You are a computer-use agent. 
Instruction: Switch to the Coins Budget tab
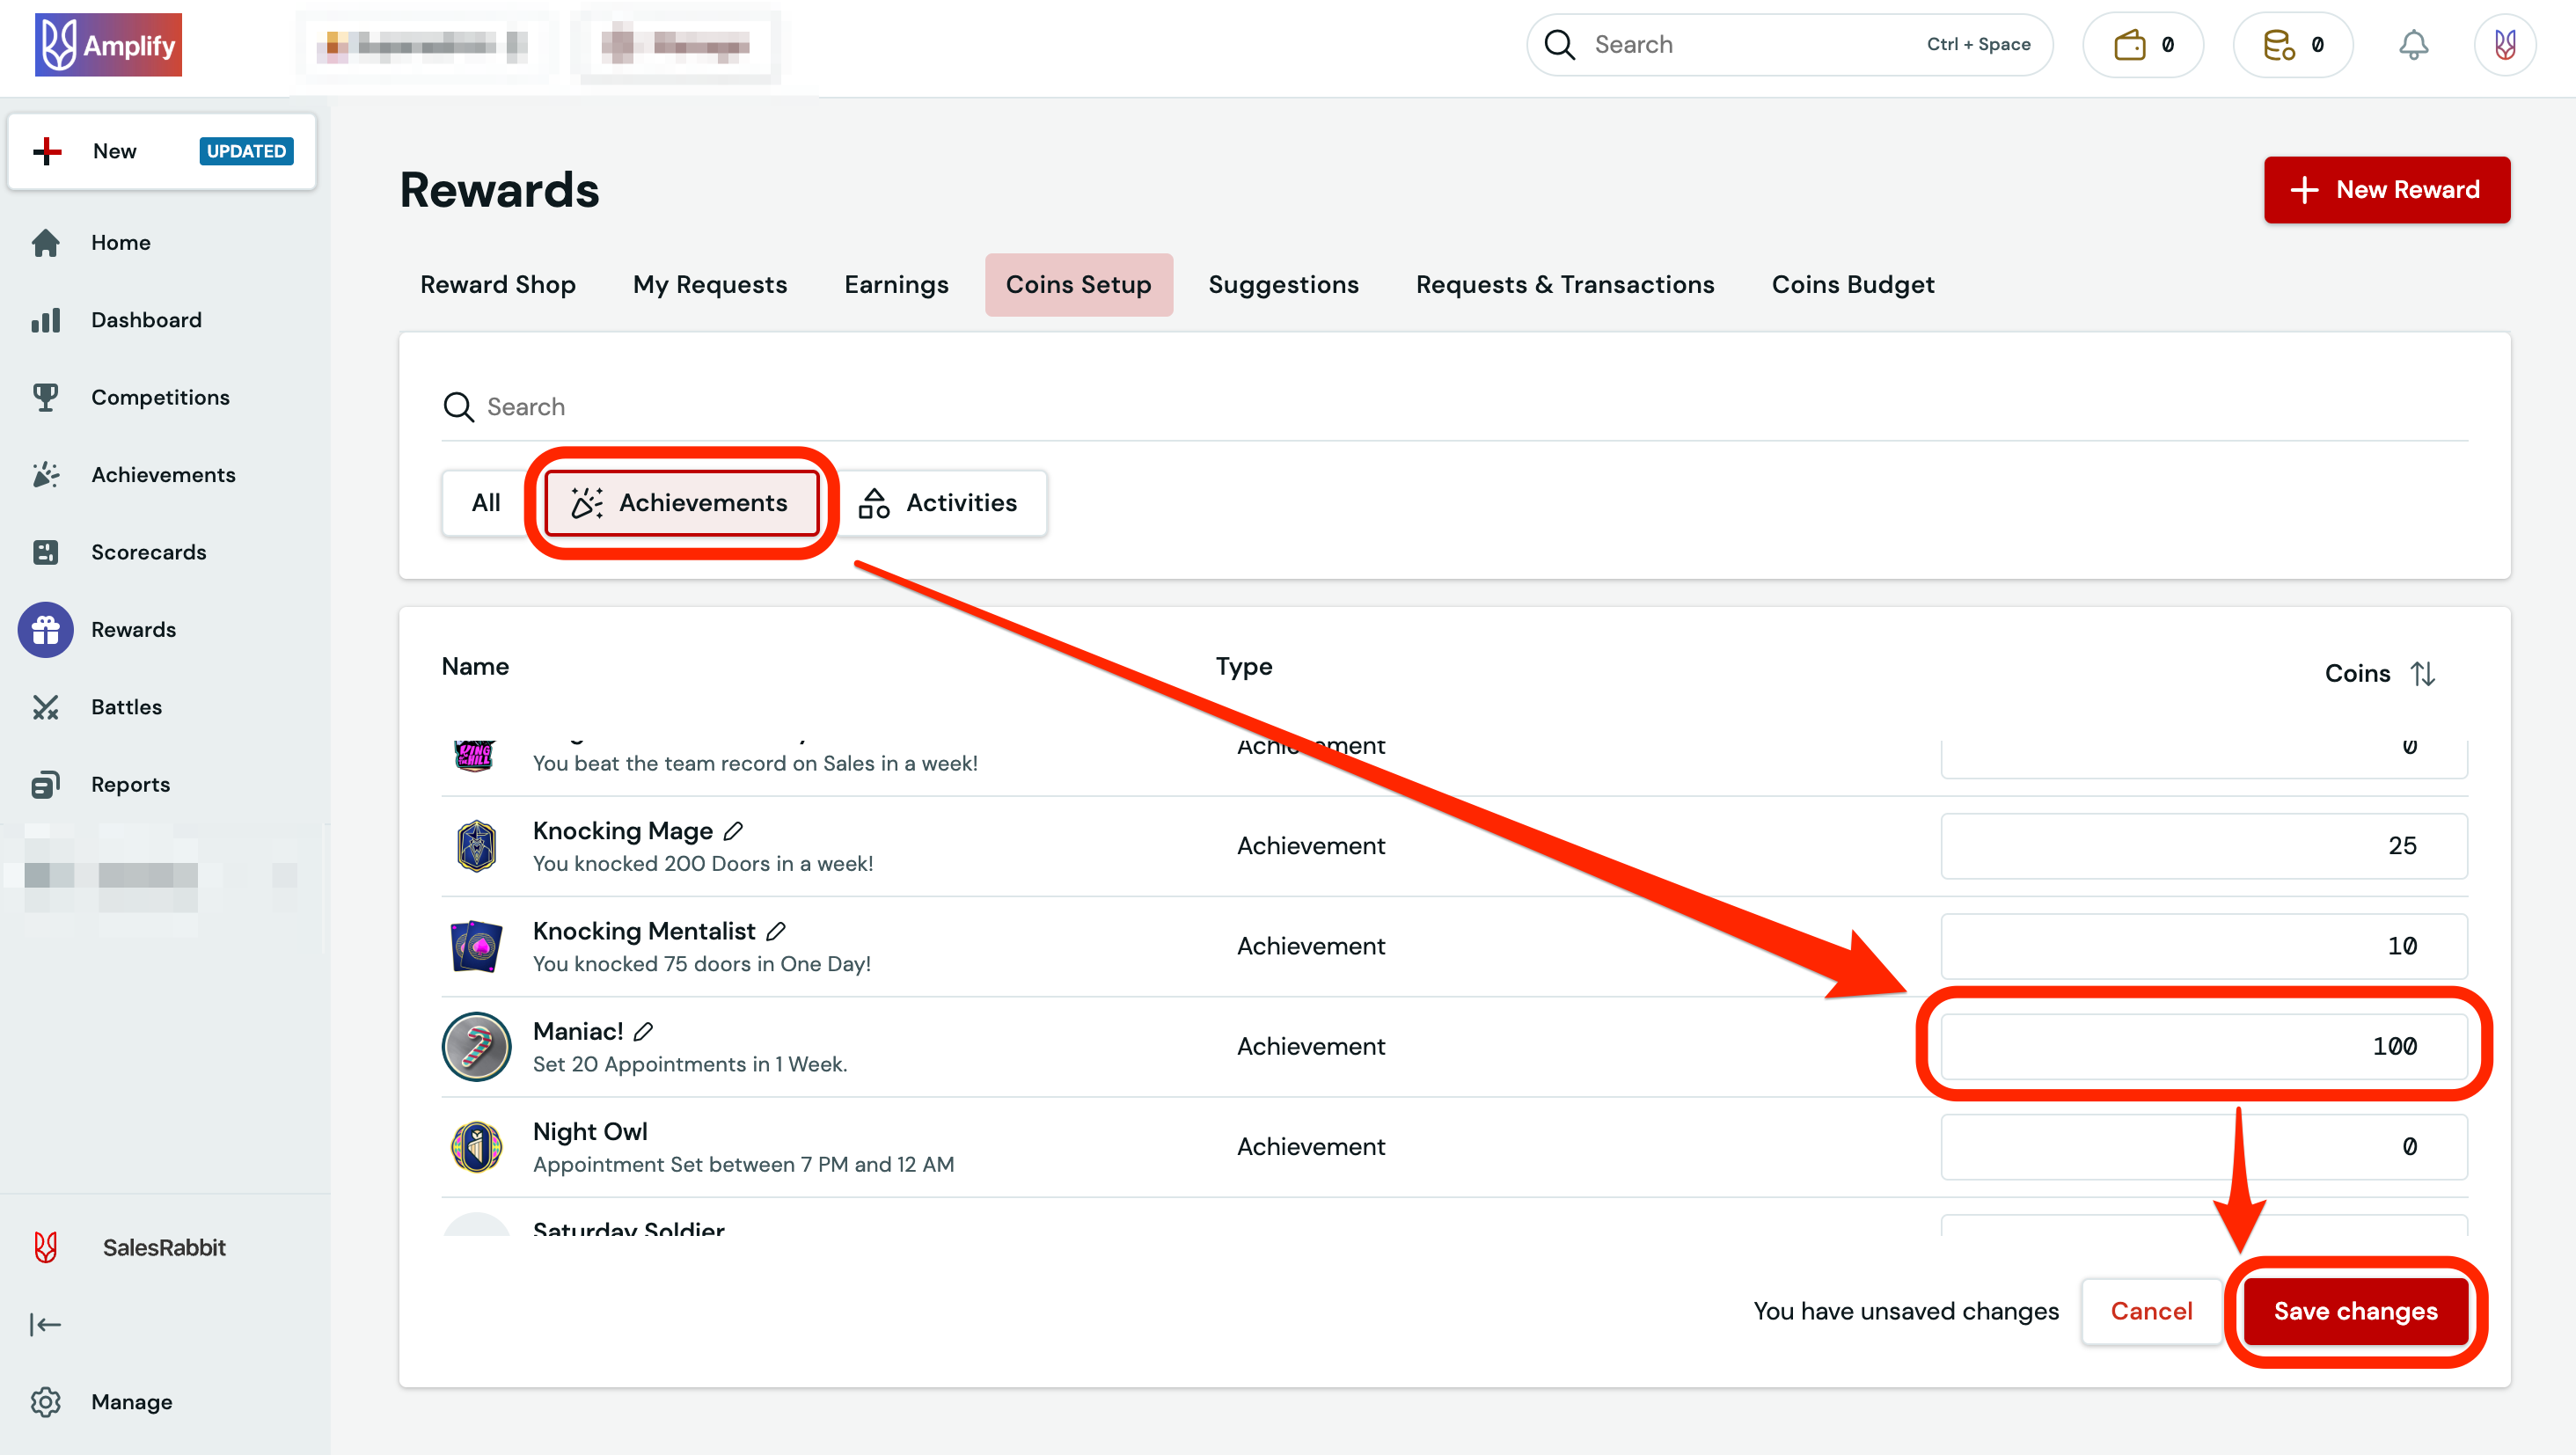[x=1853, y=284]
